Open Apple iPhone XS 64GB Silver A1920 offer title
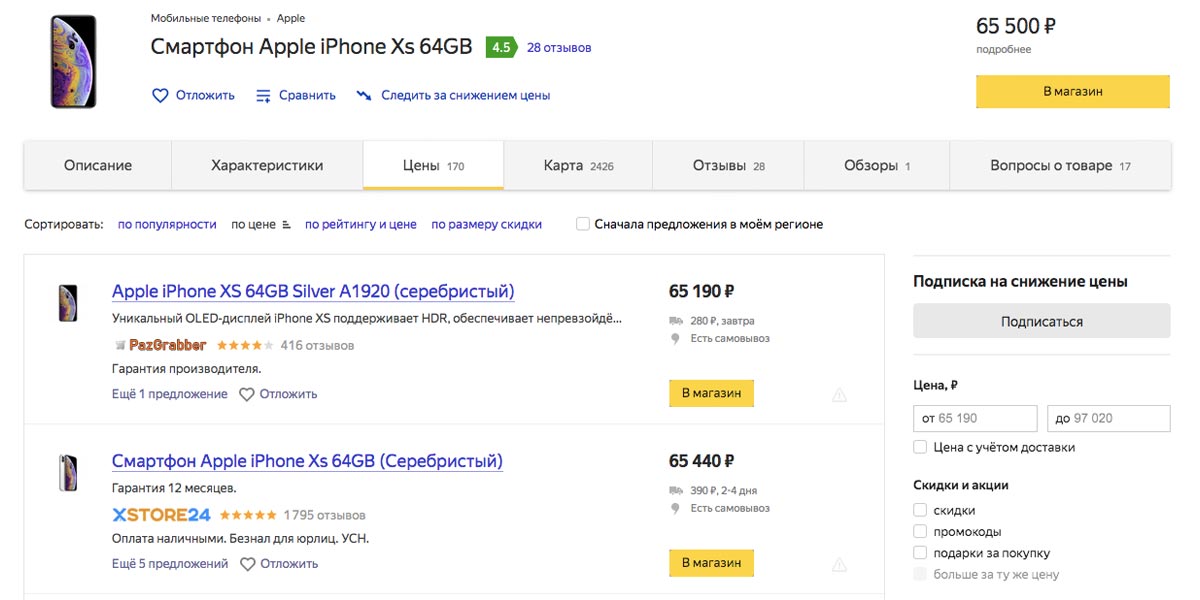The height and width of the screenshot is (600, 1200). (313, 291)
